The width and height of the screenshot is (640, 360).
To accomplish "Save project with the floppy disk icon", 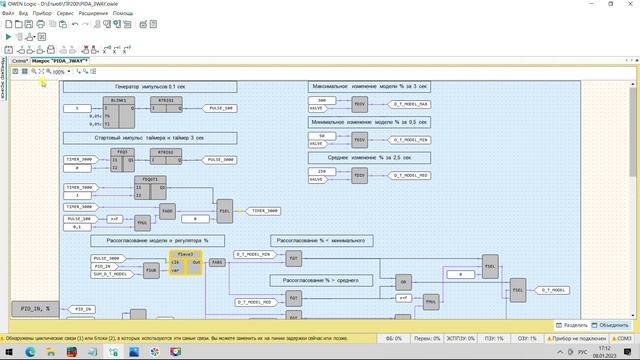I will (29, 24).
